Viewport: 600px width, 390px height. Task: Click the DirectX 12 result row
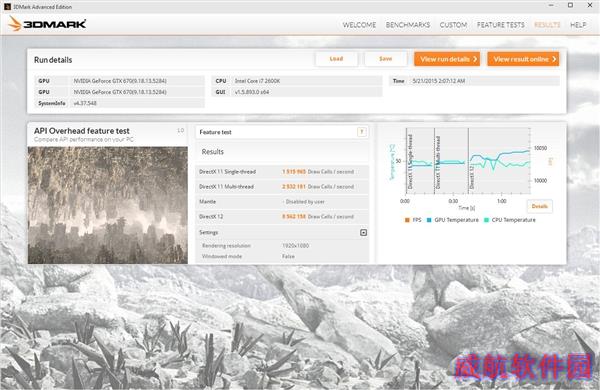click(x=282, y=217)
